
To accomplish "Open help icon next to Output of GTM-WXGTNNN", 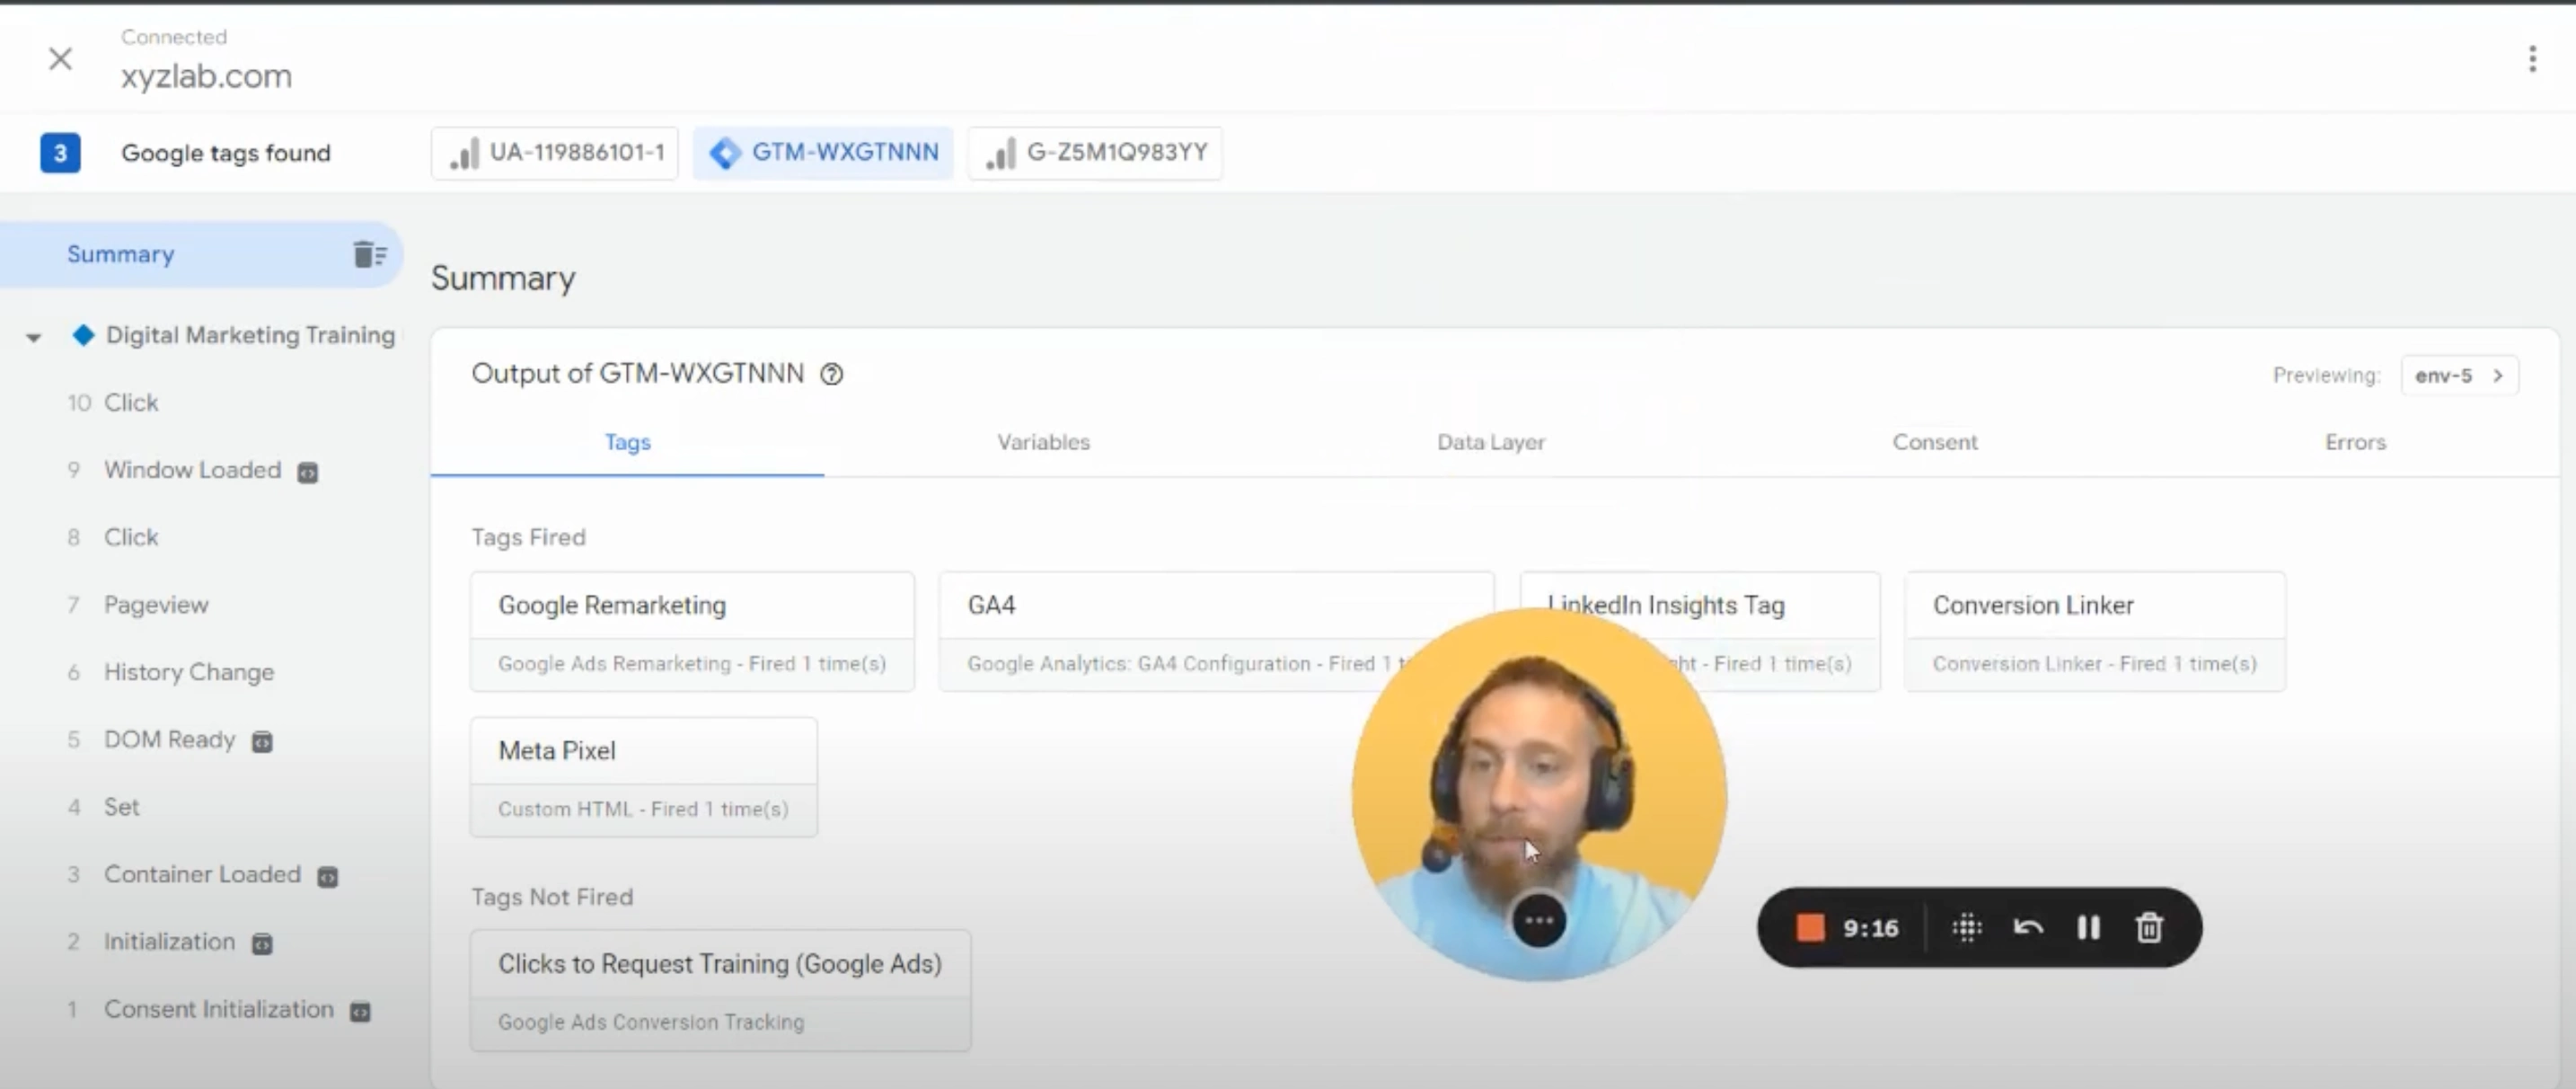I will pyautogui.click(x=832, y=374).
